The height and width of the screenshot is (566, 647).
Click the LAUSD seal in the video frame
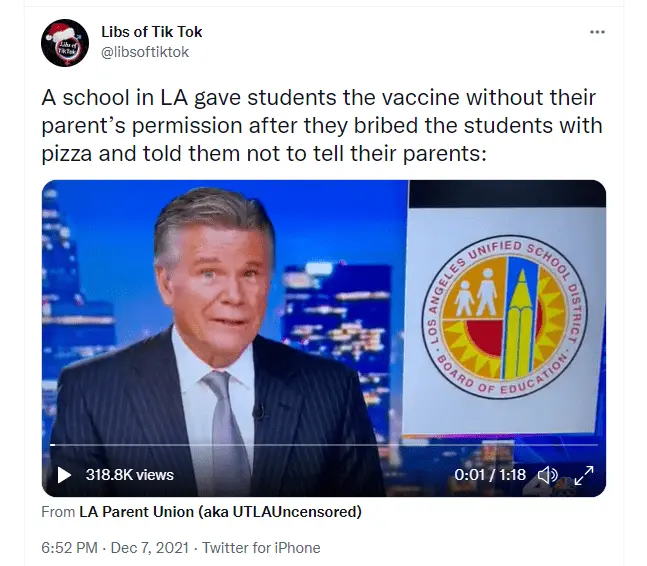[504, 318]
